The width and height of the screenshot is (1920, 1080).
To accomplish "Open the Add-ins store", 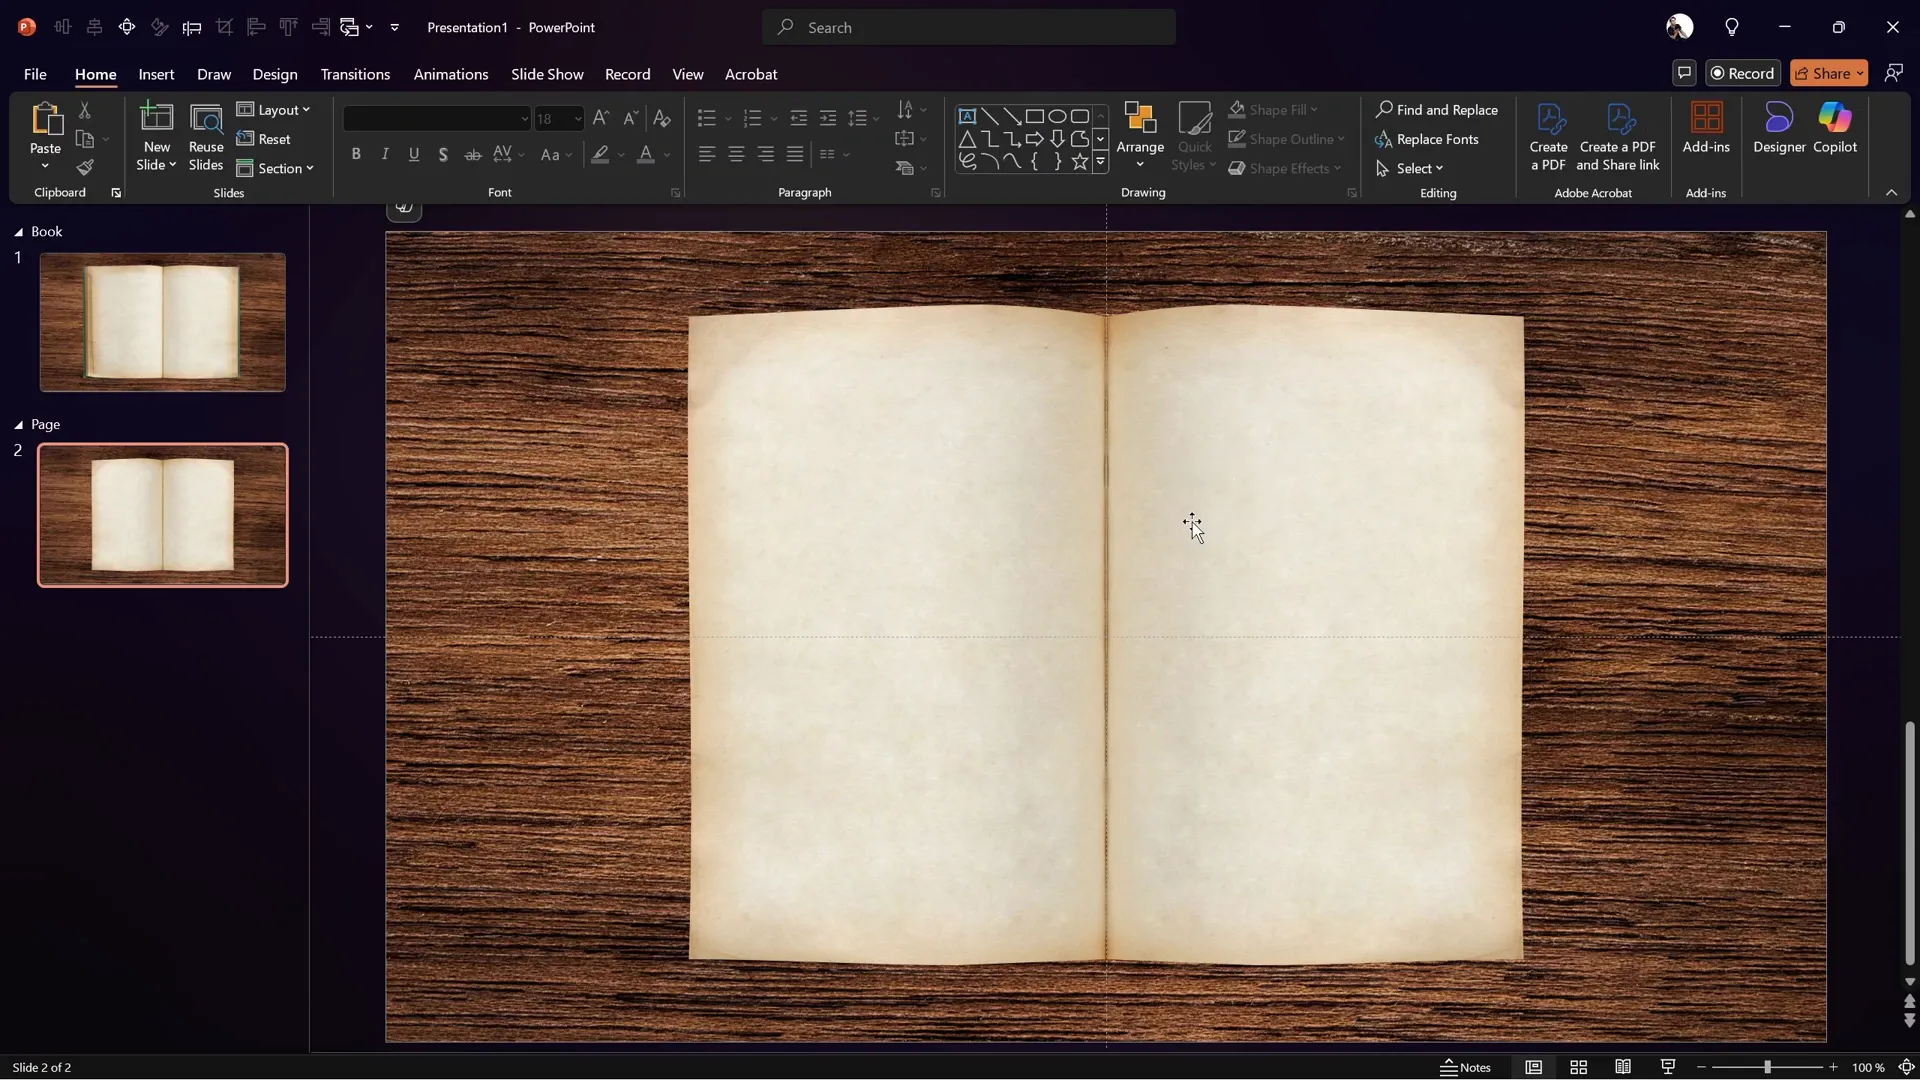I will 1706,128.
